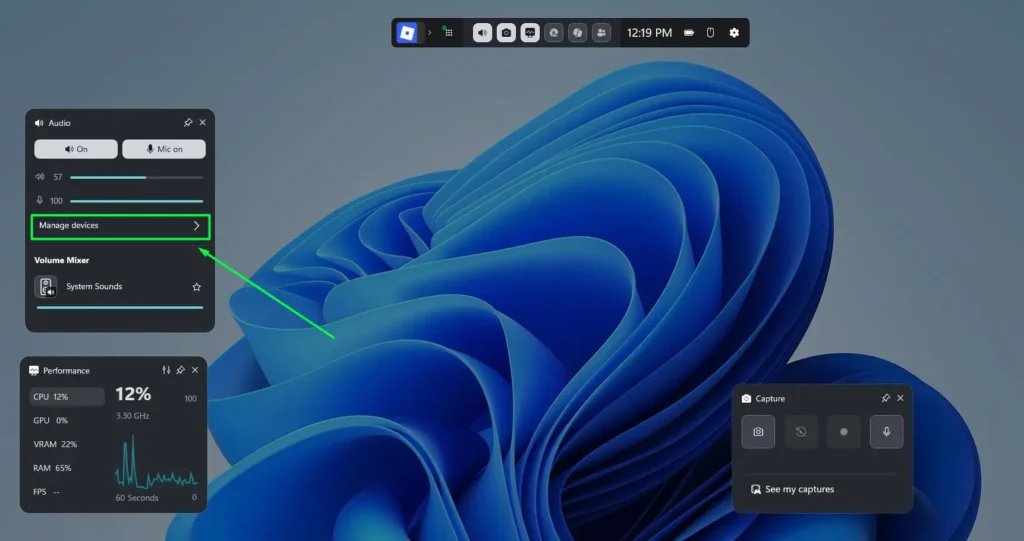The width and height of the screenshot is (1024, 541).
Task: Click the Performance widget title icon
Action: tap(34, 370)
